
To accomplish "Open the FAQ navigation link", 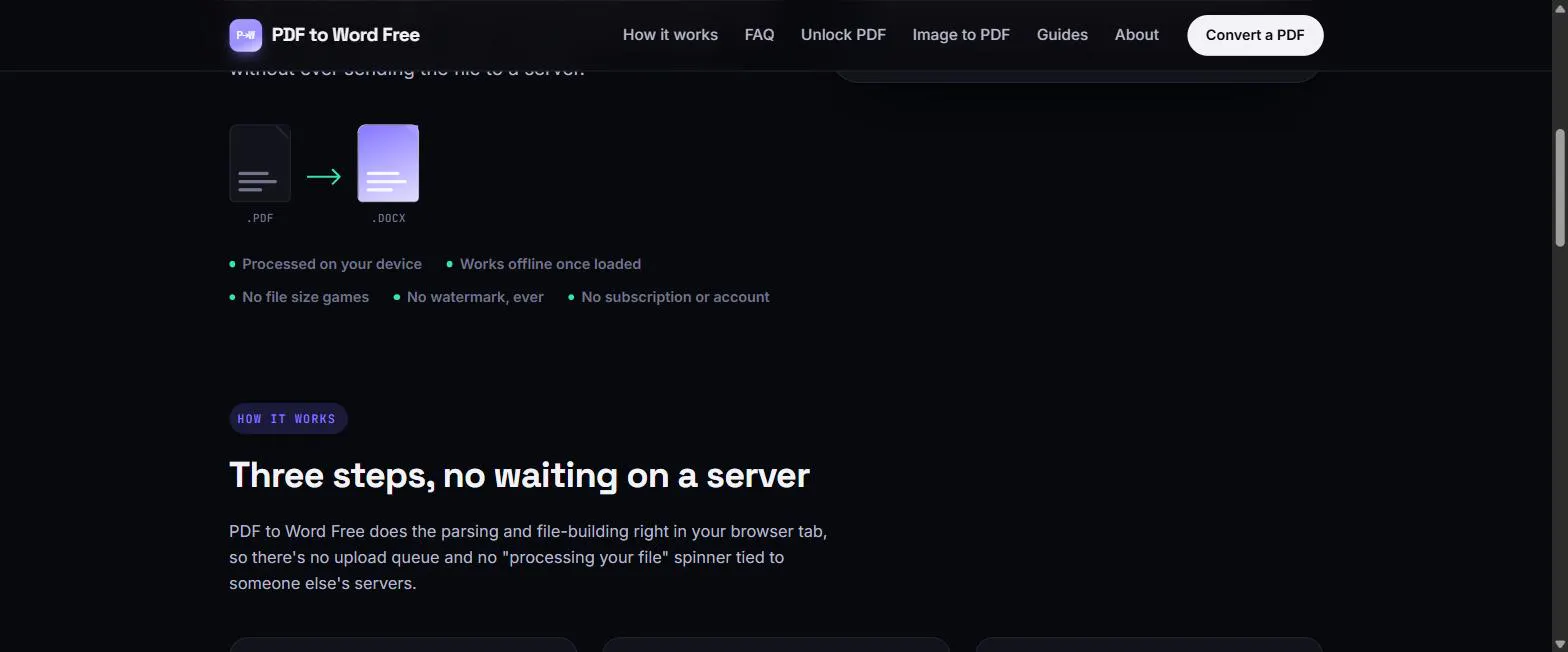I will coord(759,35).
